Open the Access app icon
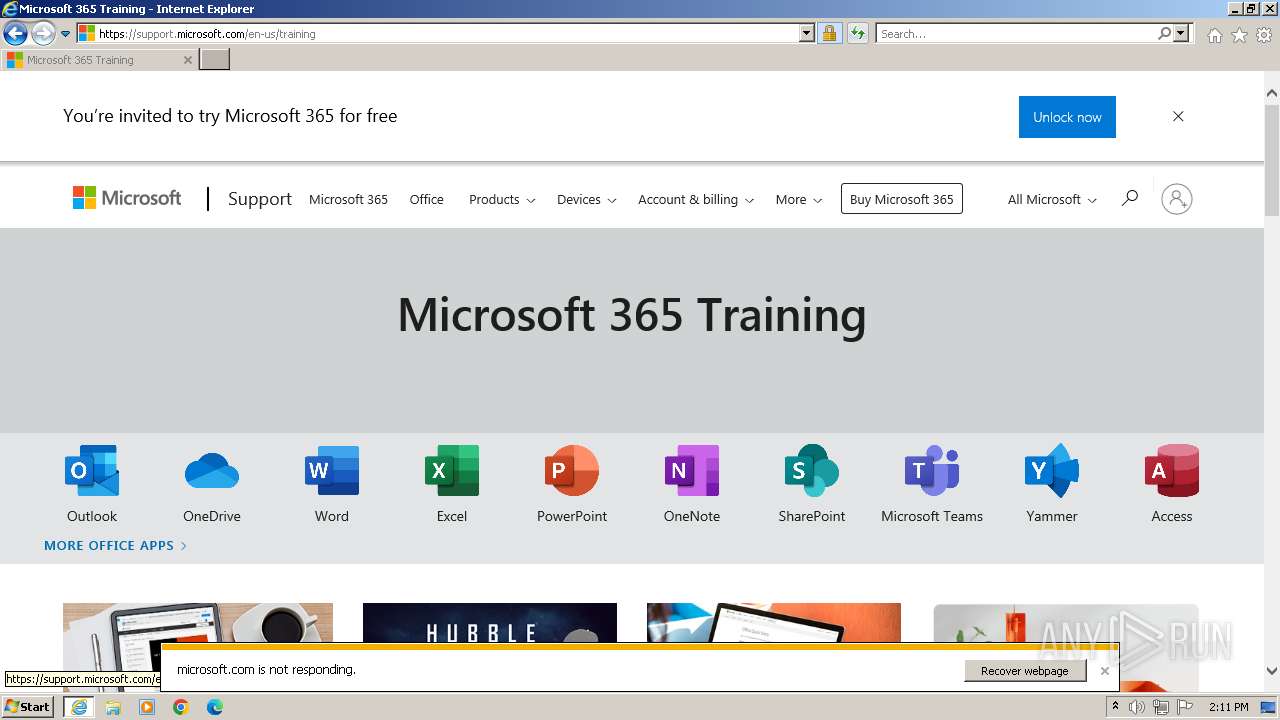Image resolution: width=1280 pixels, height=720 pixels. [1172, 470]
